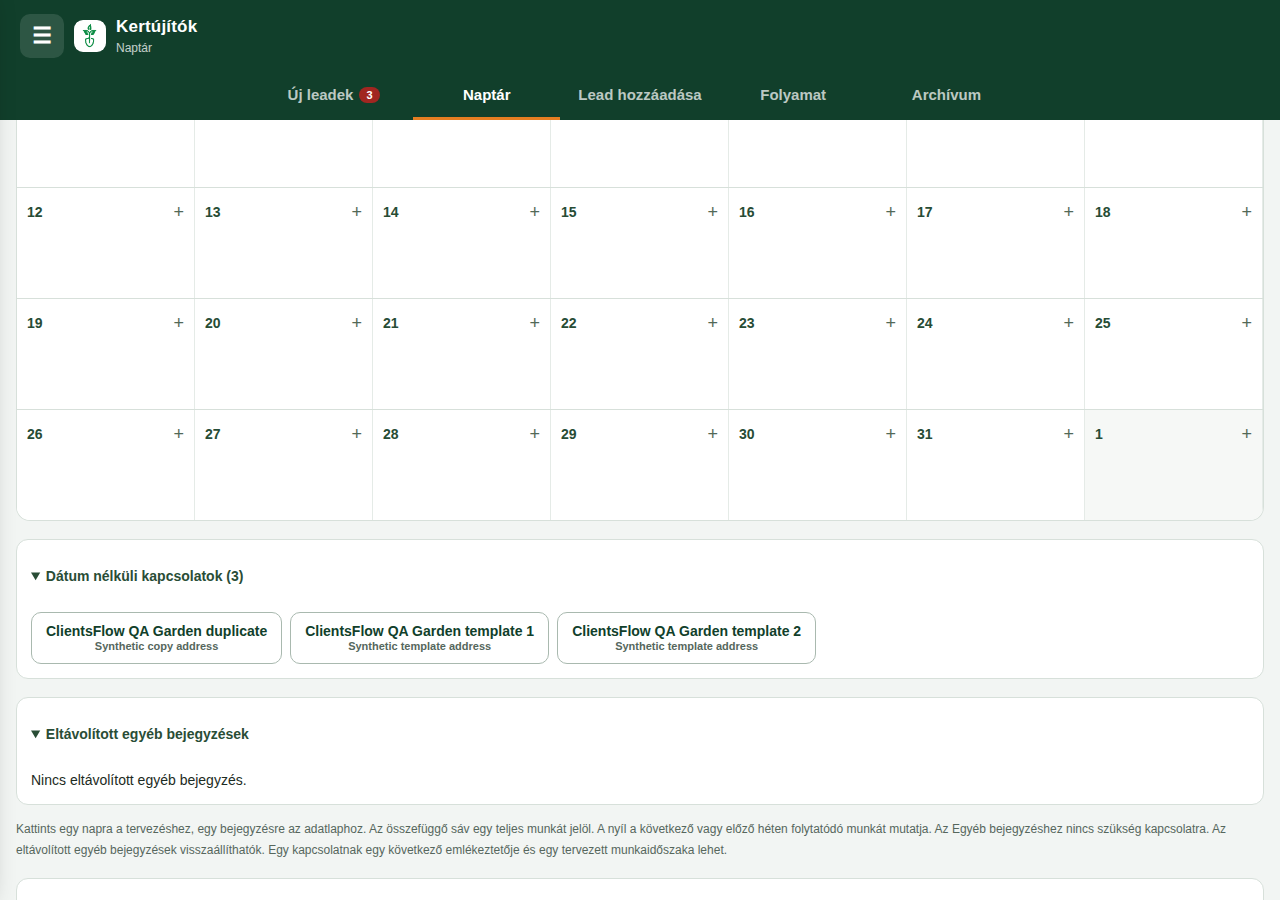
Task: Open ClientsFlow QA Garden duplicate contact
Action: coord(157,638)
